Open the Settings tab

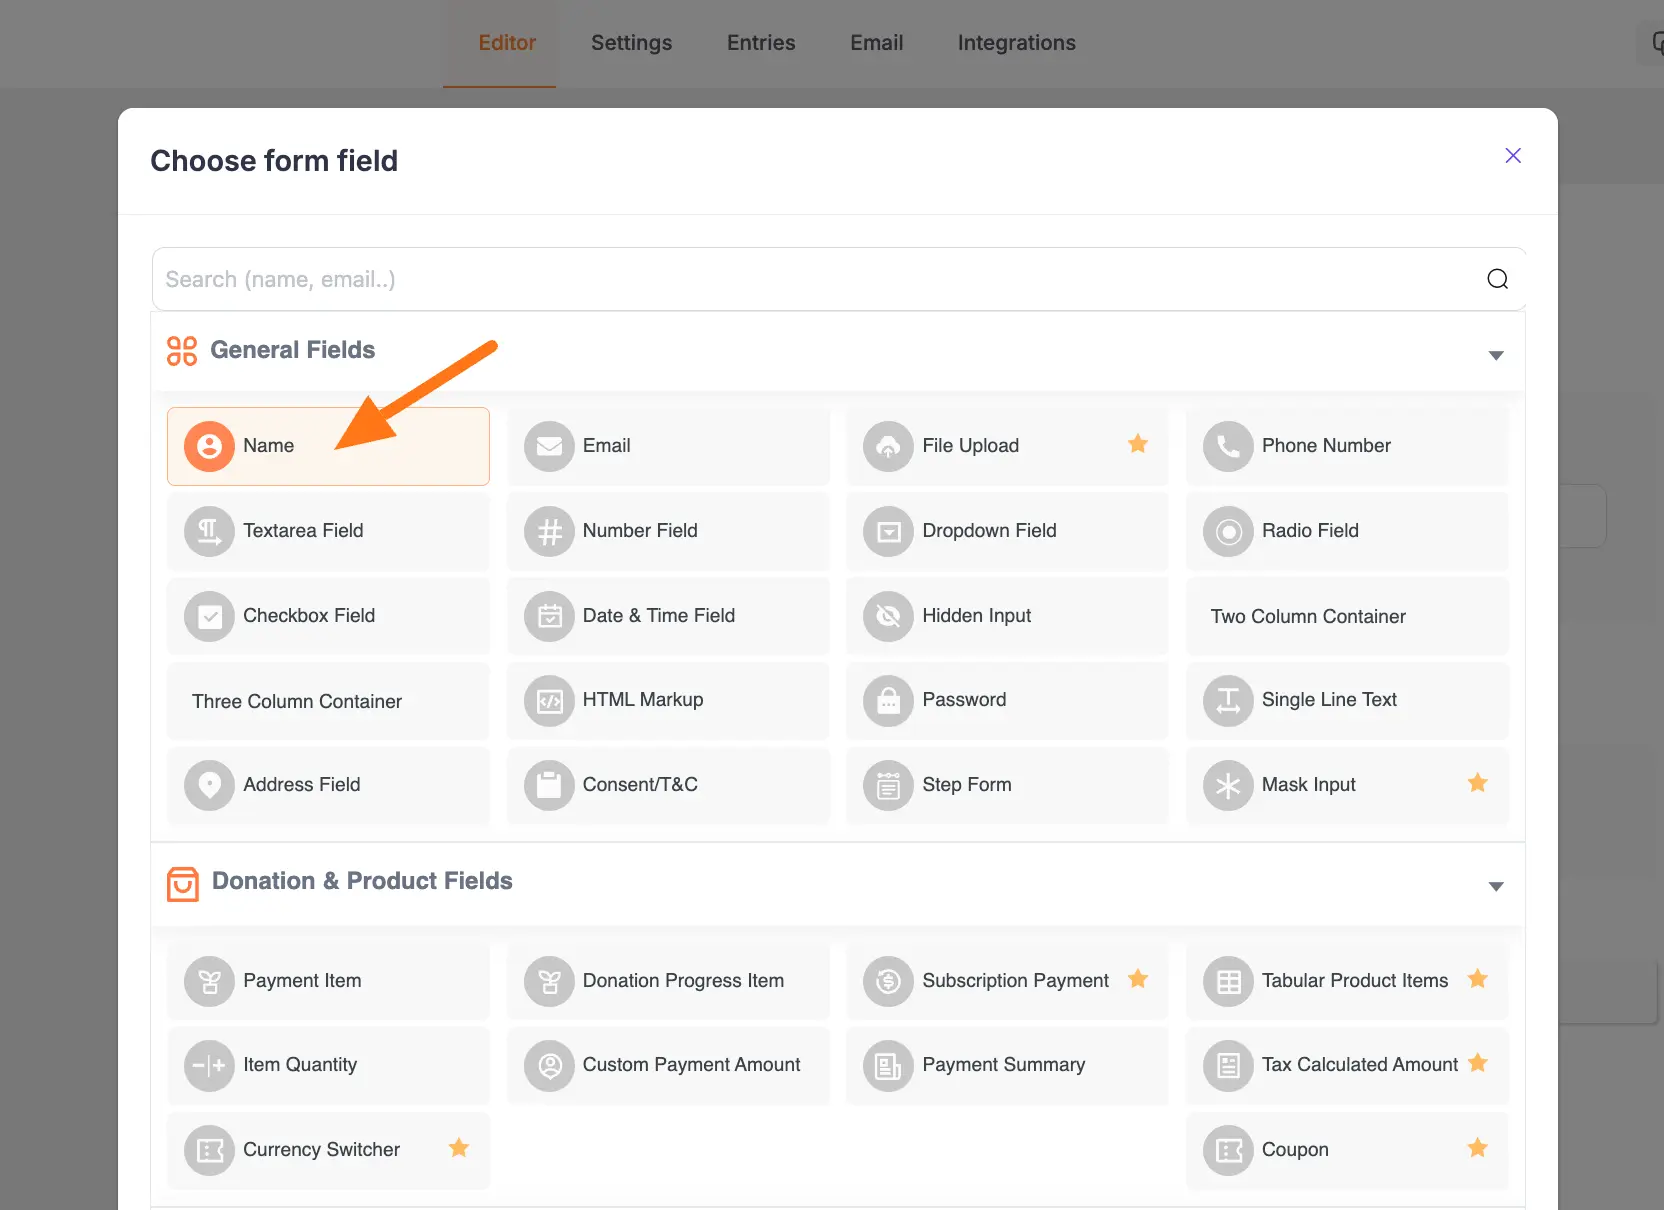pos(631,43)
